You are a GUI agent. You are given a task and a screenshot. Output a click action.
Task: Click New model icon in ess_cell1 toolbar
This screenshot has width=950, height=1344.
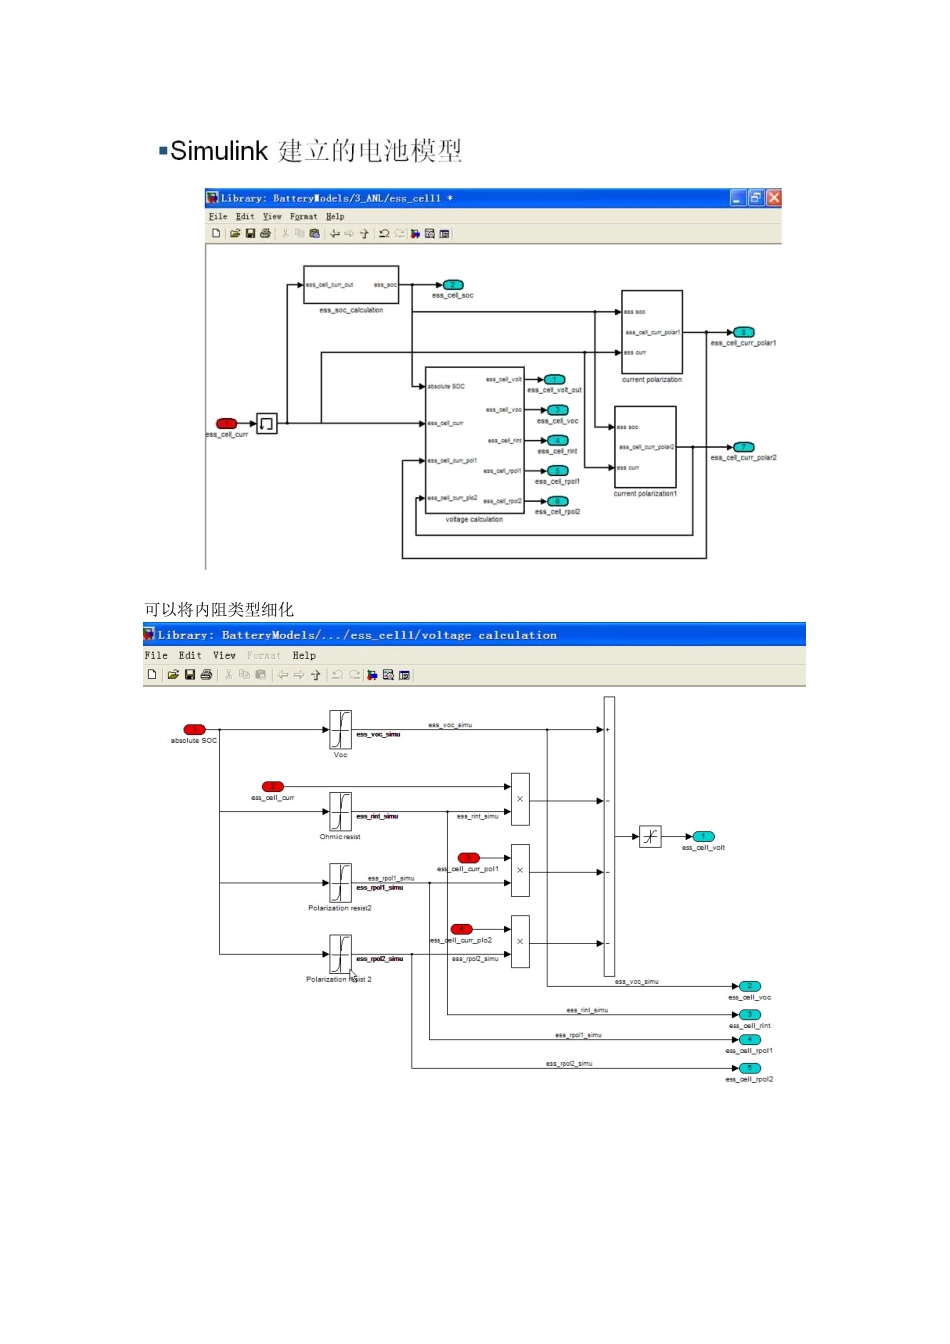pos(216,233)
